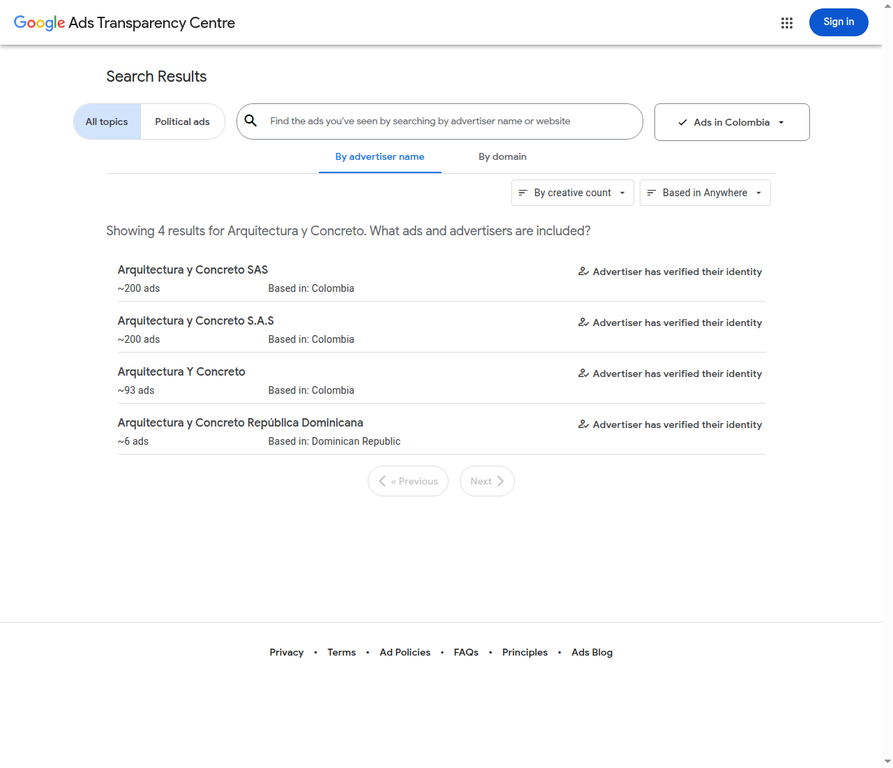Open the Ad Policies footer link

tap(405, 652)
